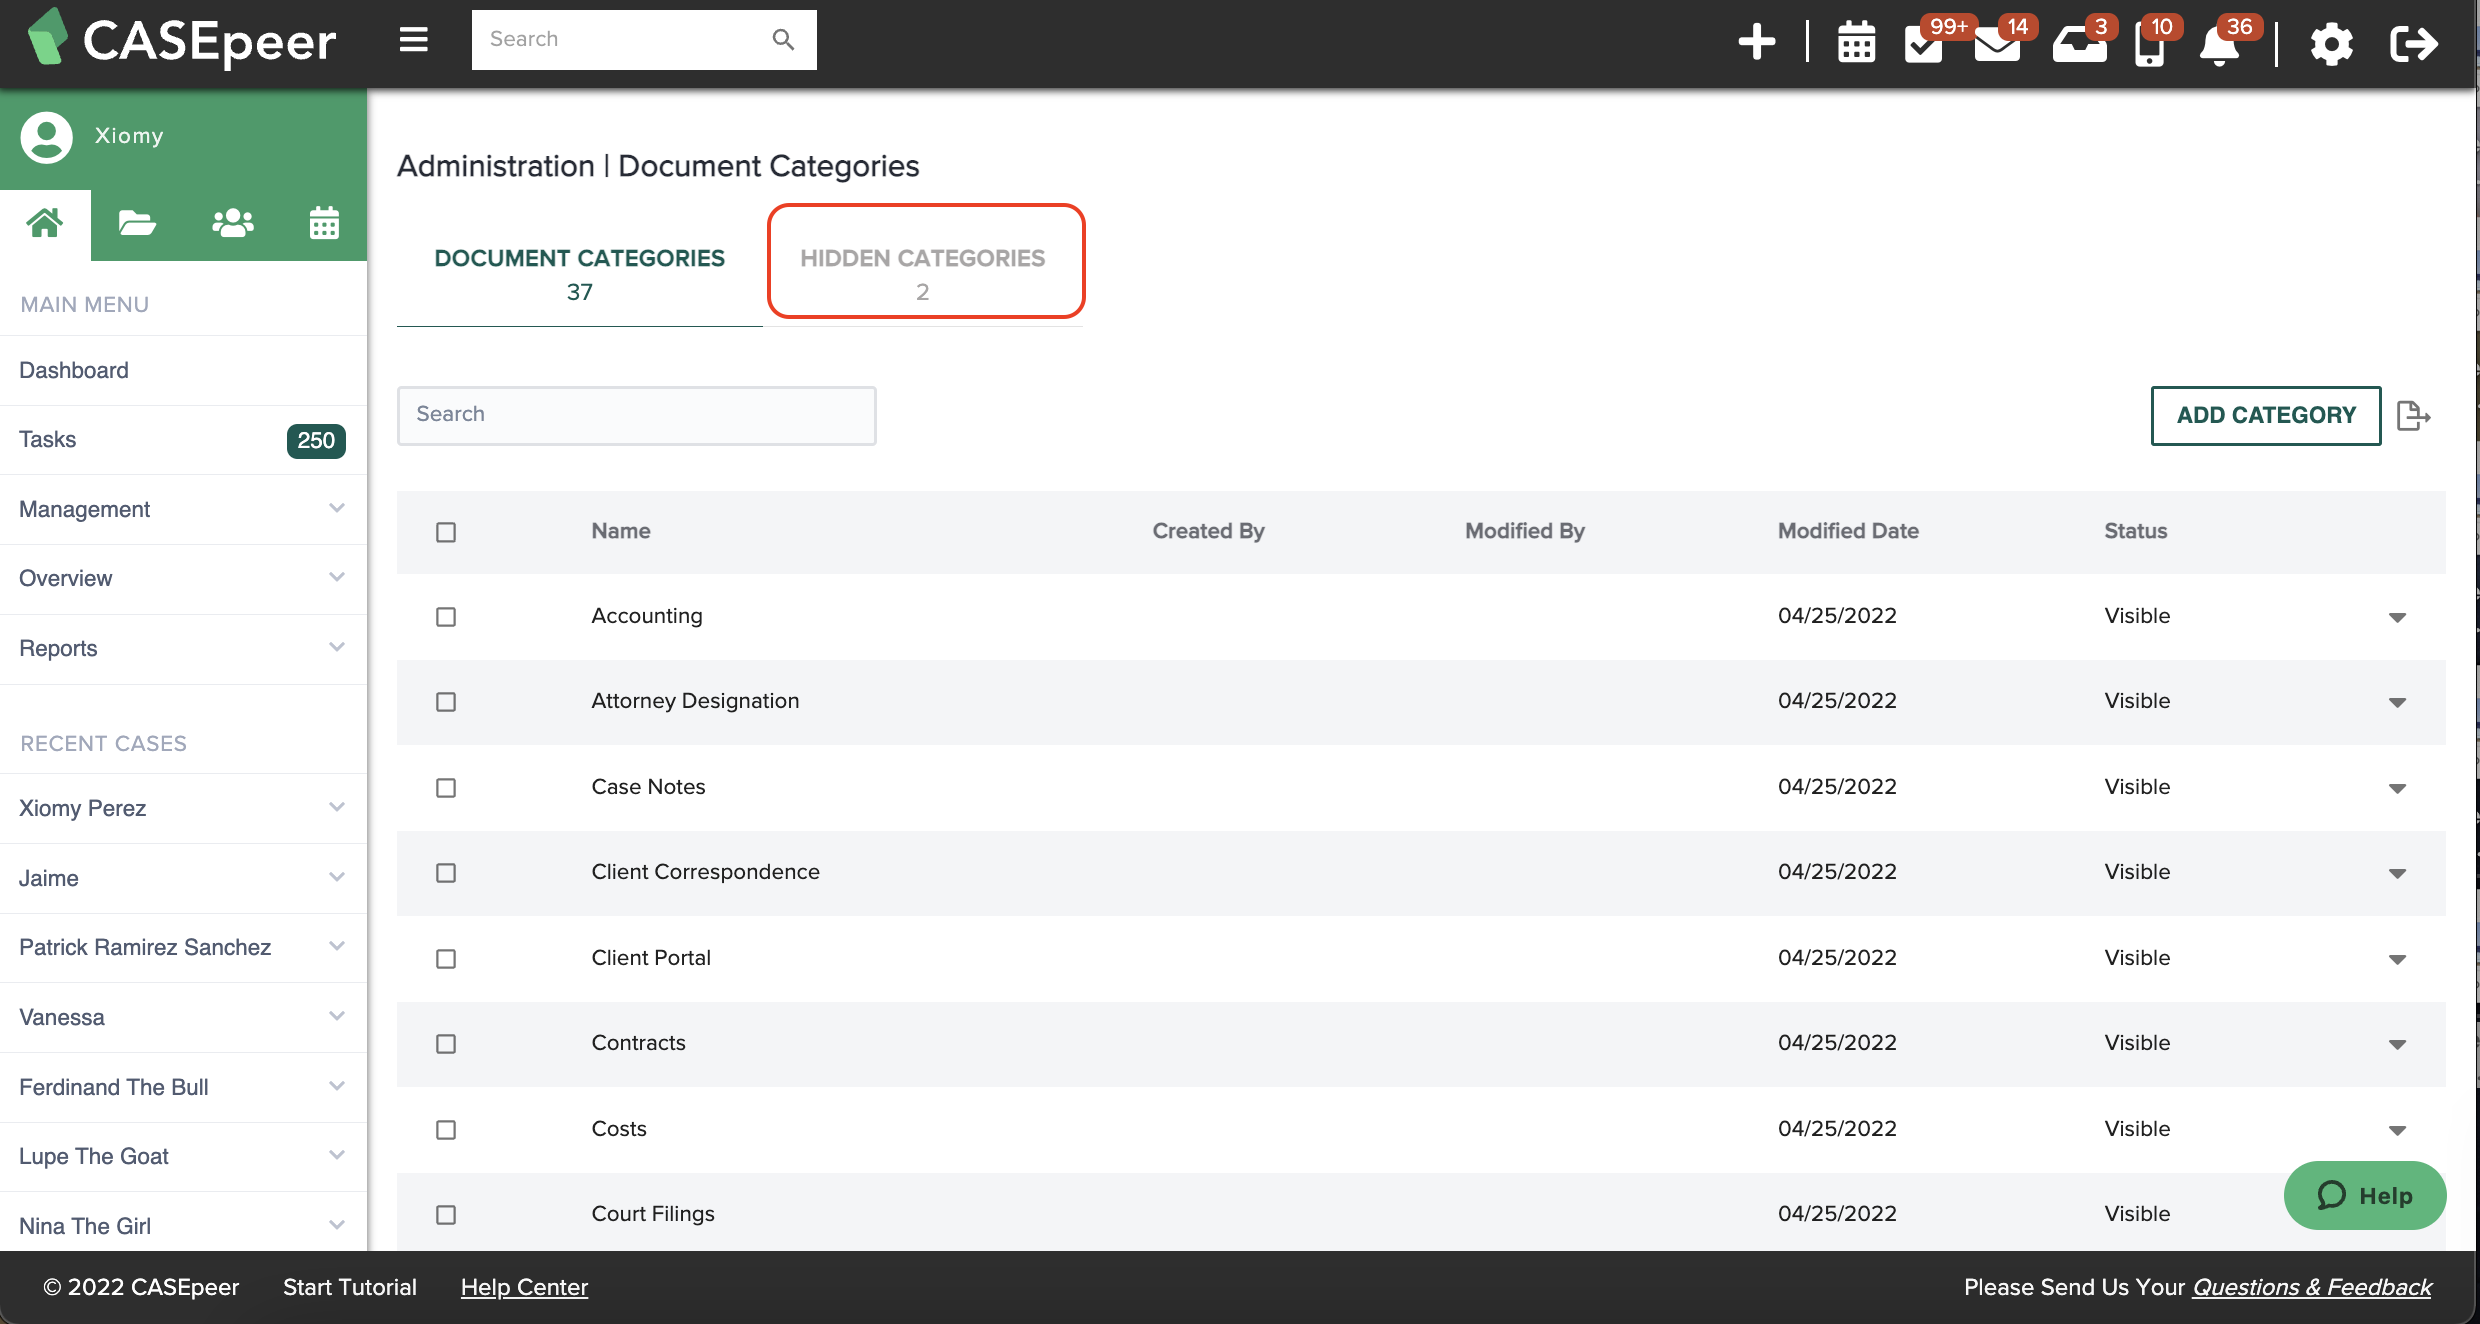Open Client Correspondence action dropdown arrow
The width and height of the screenshot is (2480, 1324).
(2397, 874)
